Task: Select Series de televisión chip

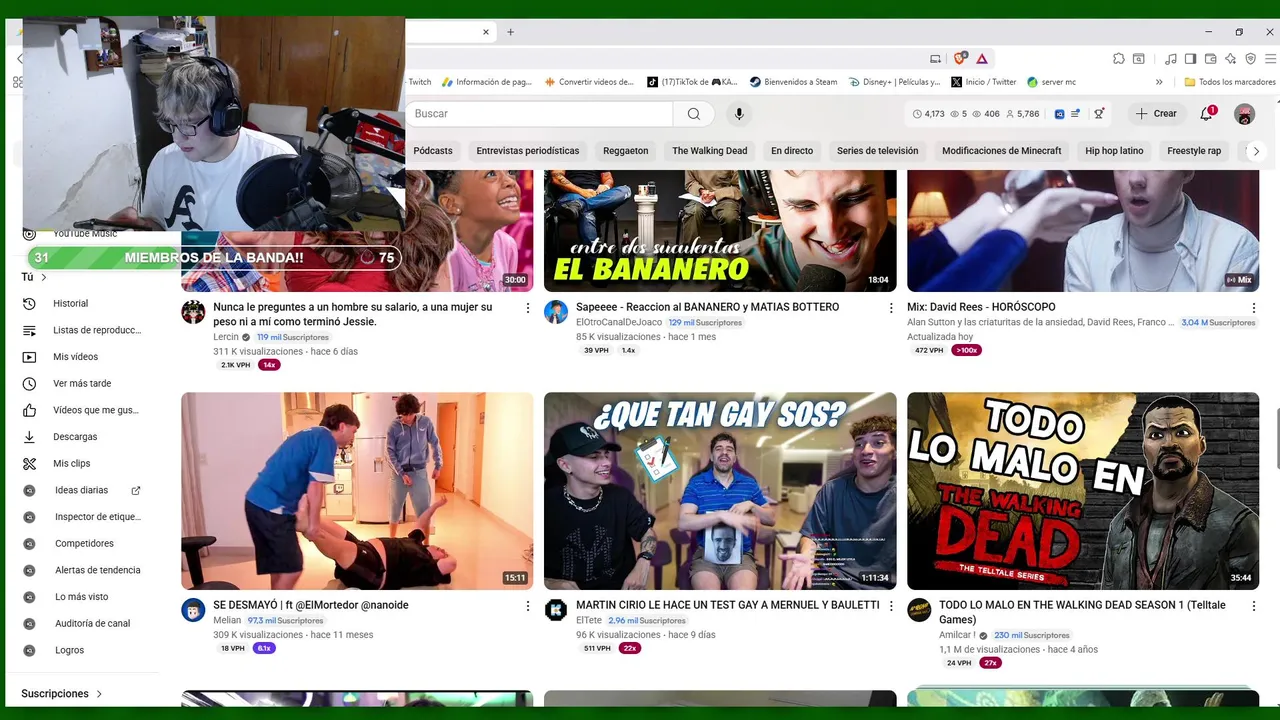Action: [878, 151]
